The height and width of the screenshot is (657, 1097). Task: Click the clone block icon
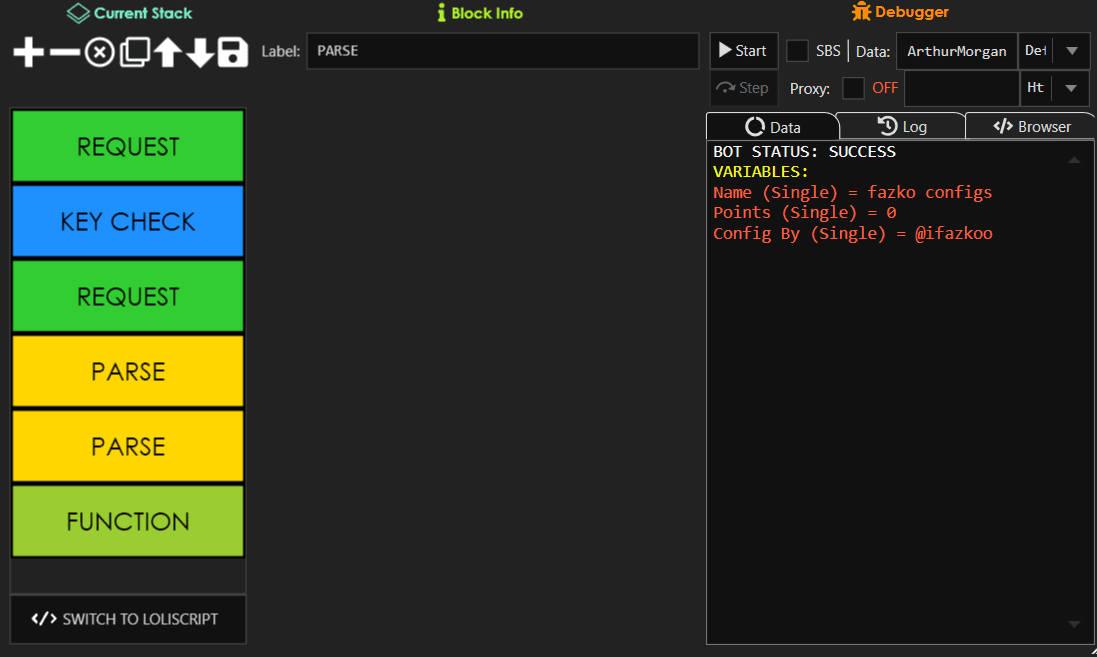pos(133,52)
